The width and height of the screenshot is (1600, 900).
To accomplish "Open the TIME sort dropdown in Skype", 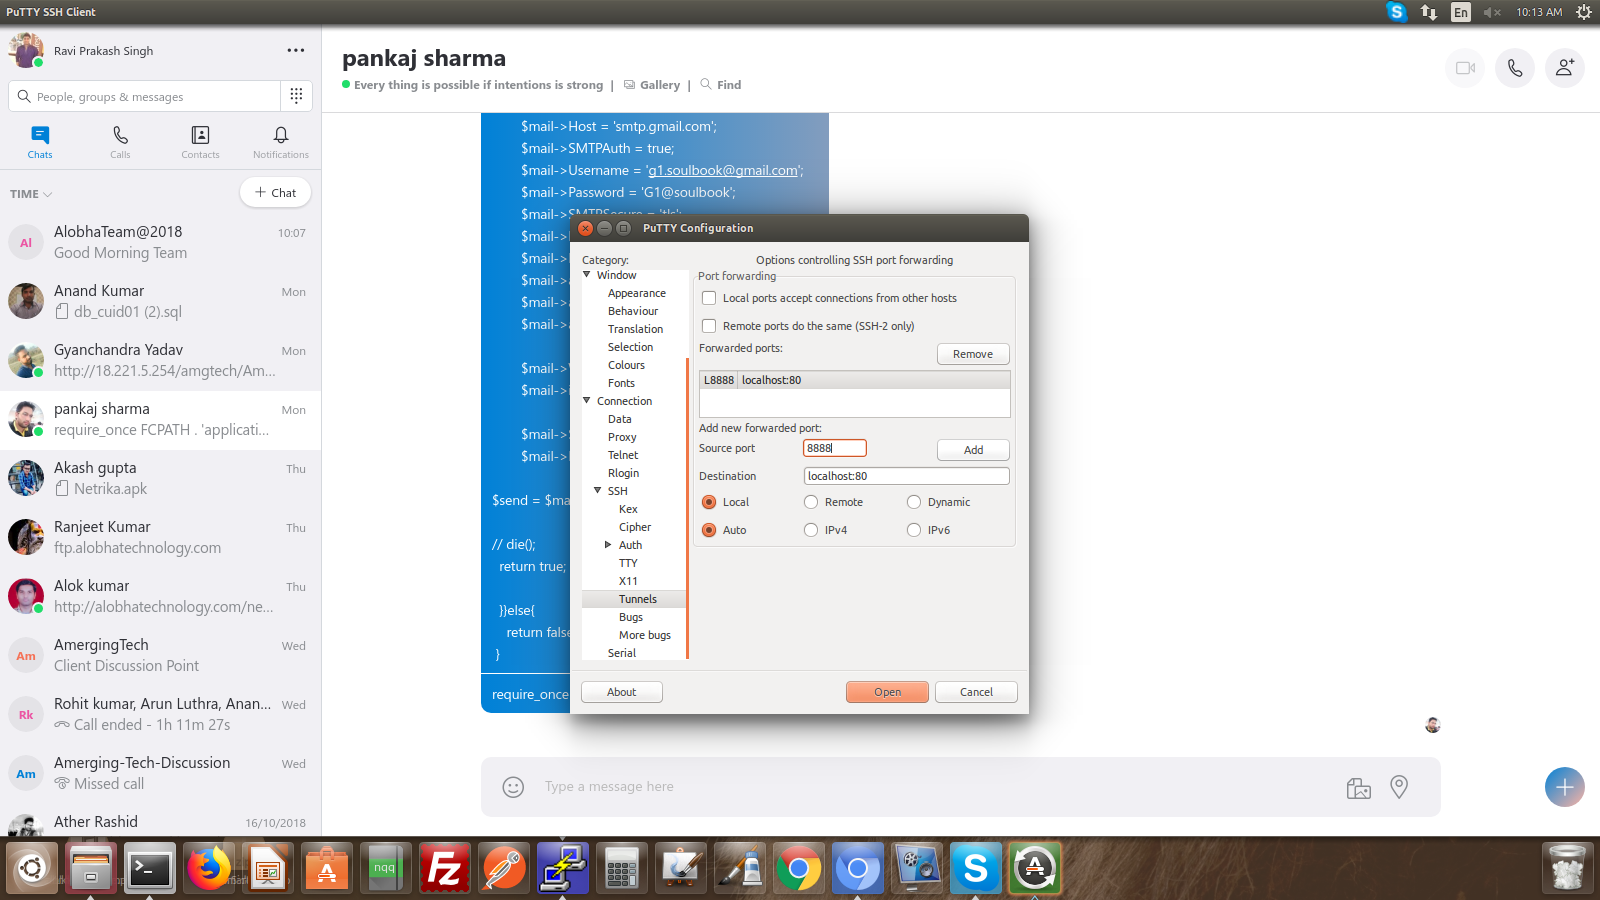I will pos(31,194).
